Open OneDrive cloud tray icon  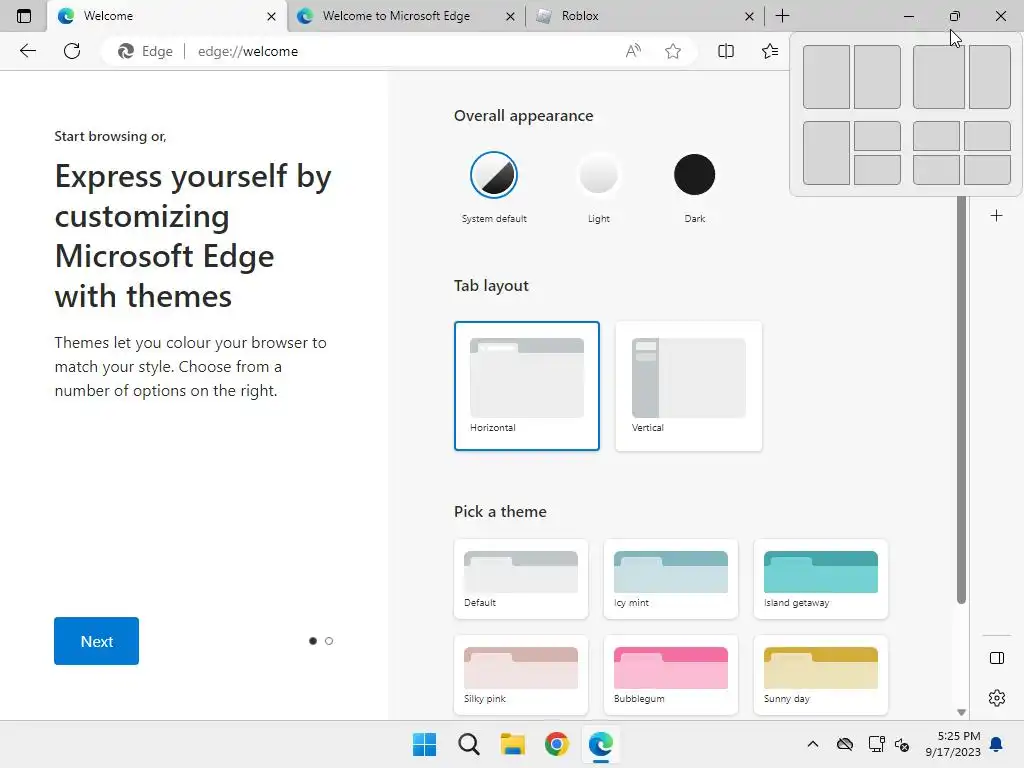[844, 744]
